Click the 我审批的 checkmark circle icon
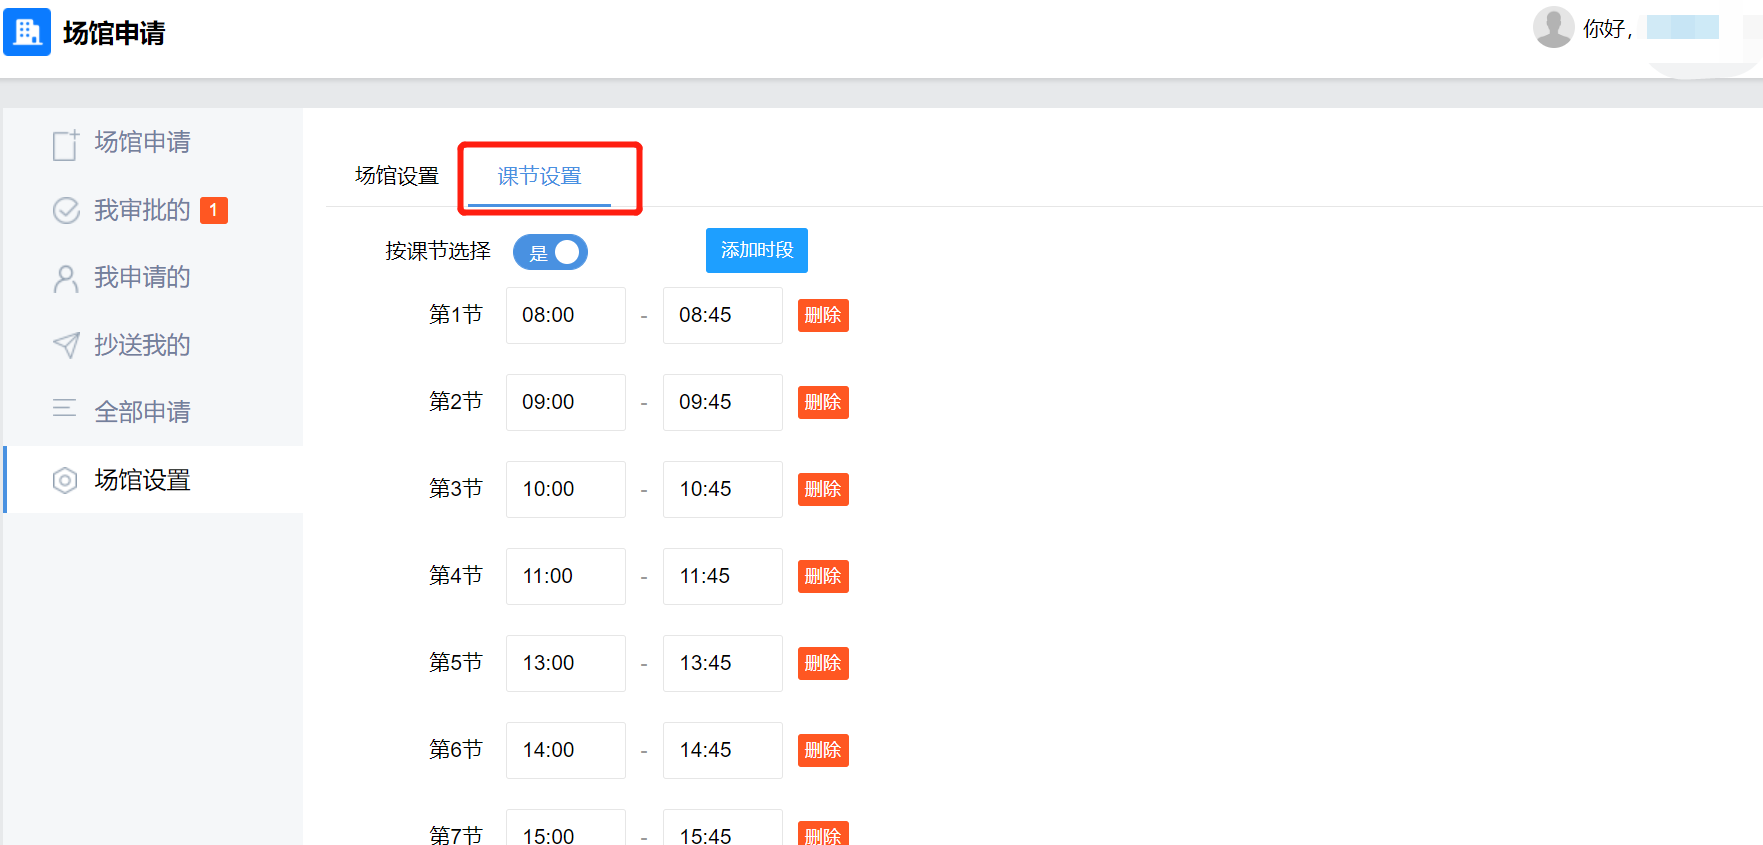 coord(66,211)
